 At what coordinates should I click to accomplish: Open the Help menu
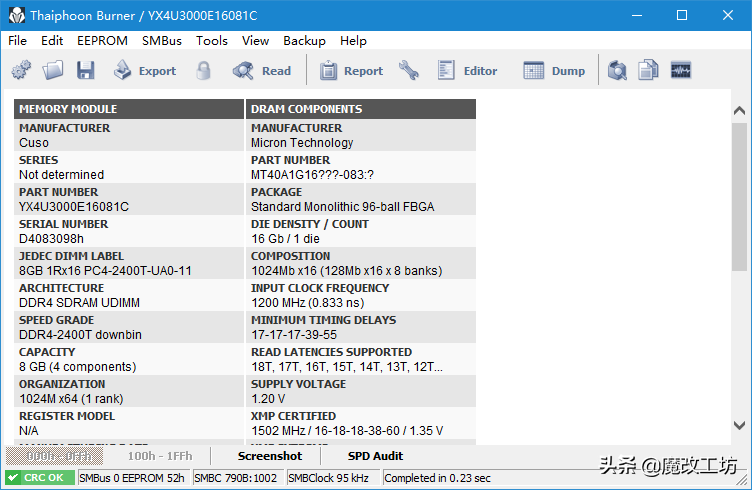353,41
